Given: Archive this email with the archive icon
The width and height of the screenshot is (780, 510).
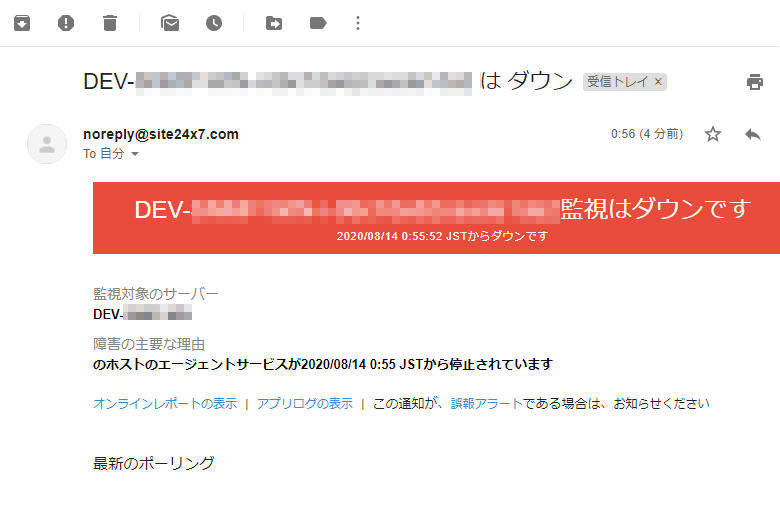Looking at the screenshot, I should tap(22, 23).
